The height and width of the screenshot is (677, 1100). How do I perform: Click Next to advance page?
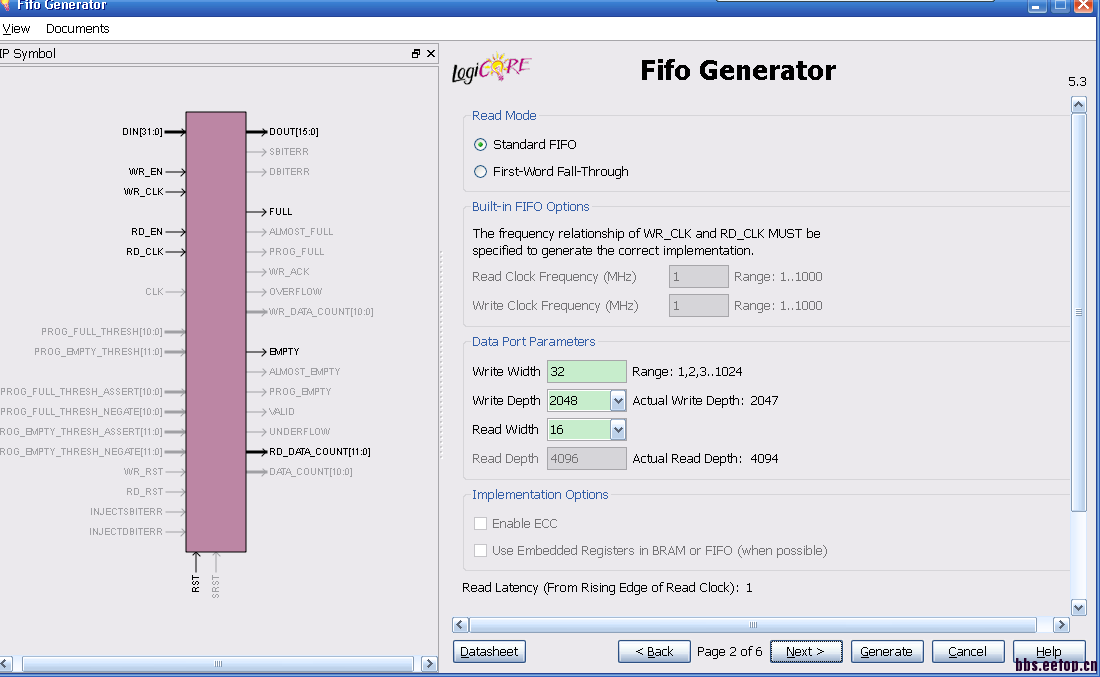click(x=805, y=652)
